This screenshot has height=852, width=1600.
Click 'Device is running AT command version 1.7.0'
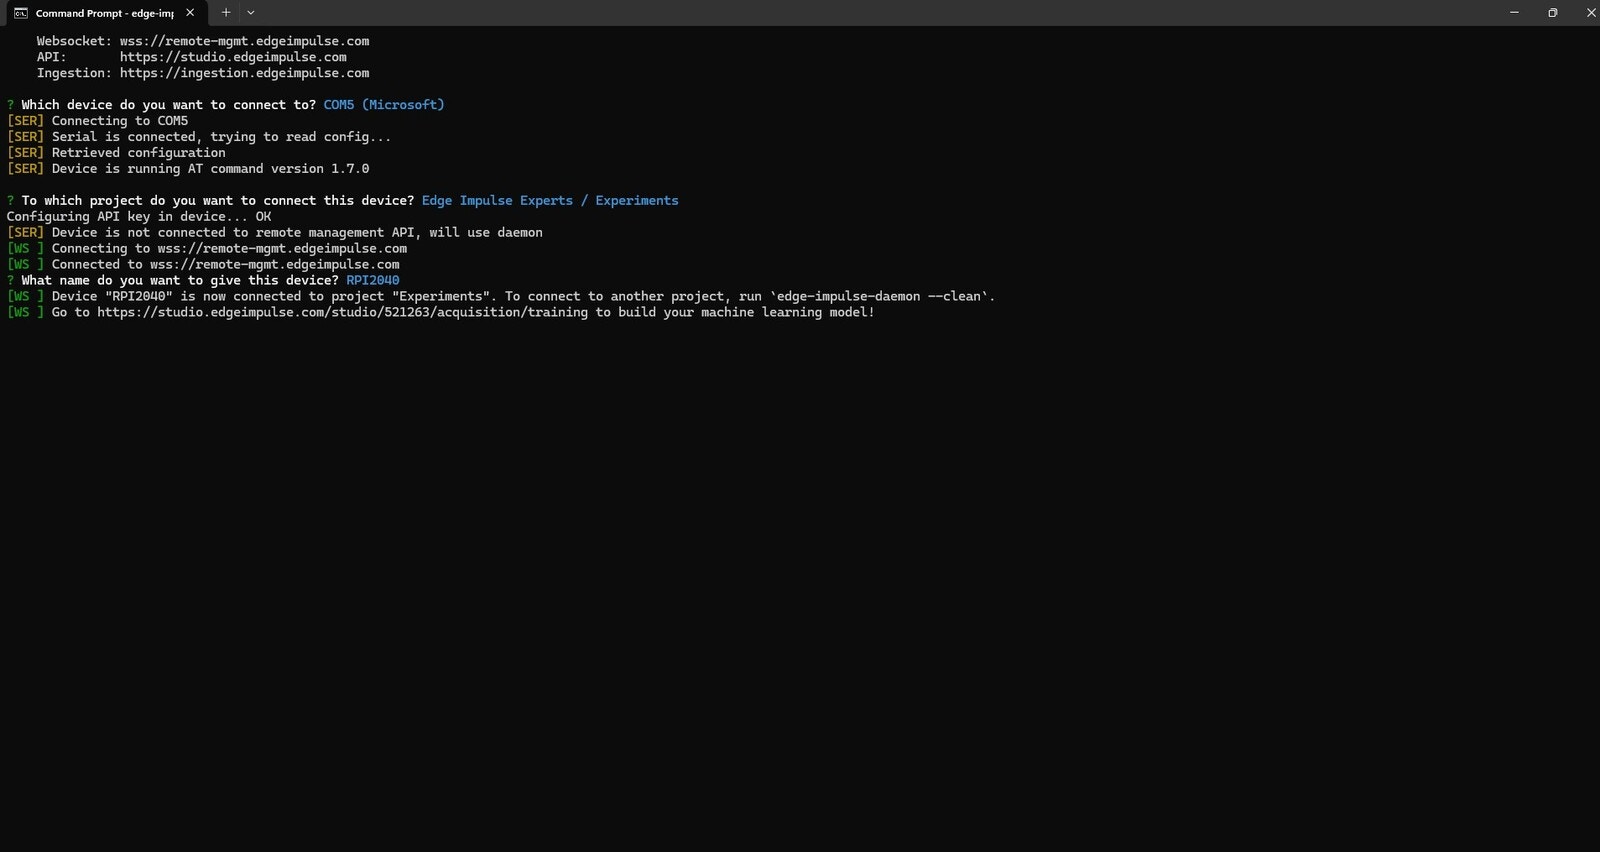click(188, 169)
